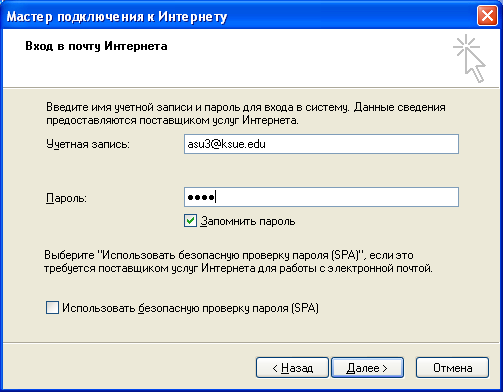Click the Учетная запись label
Image resolution: width=503 pixels, height=392 pixels.
(88, 144)
